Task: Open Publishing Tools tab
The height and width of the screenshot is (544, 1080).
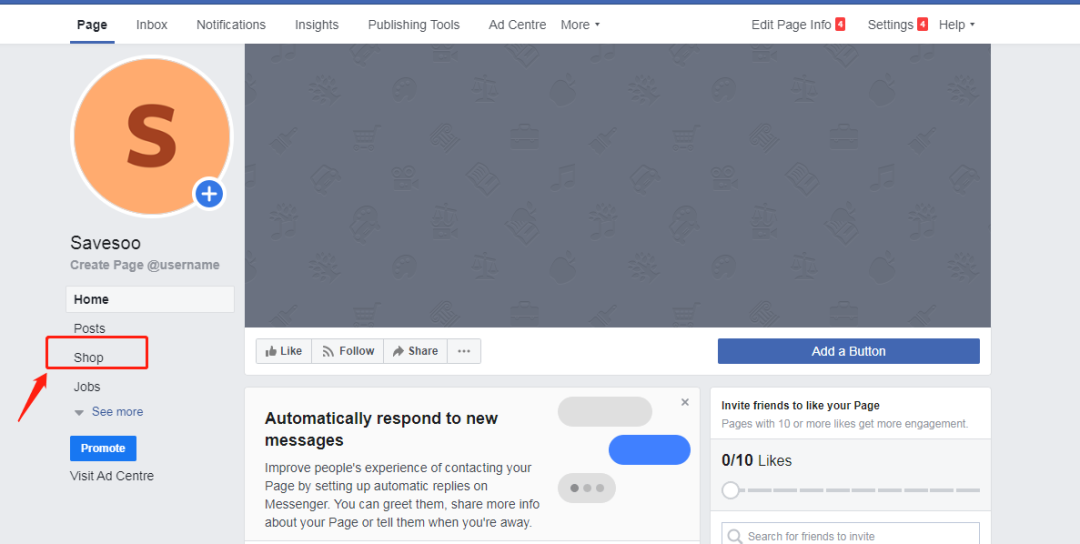Action: [413, 25]
